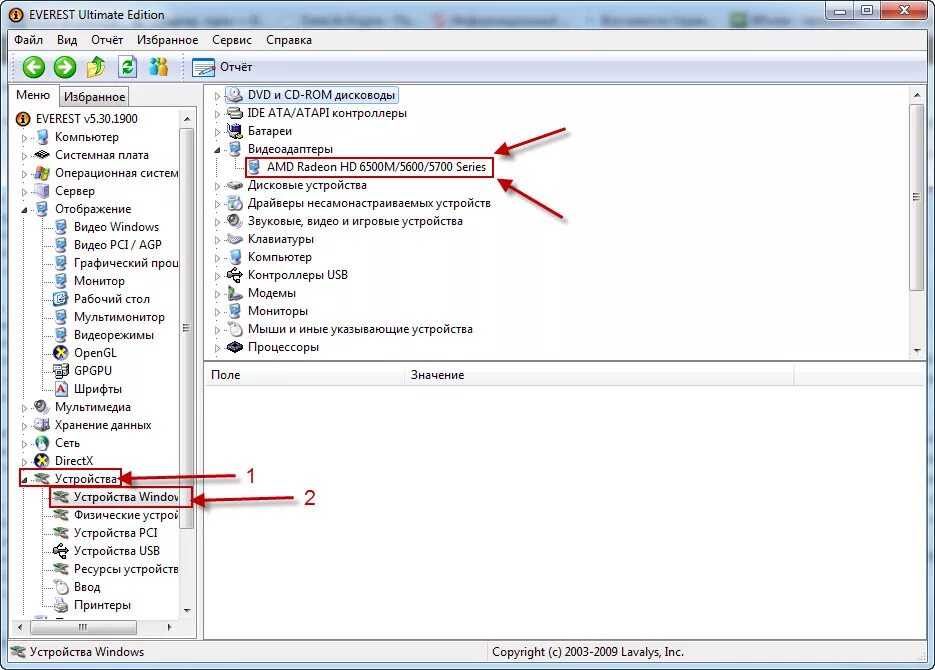Click the Системная плата motherboard icon
Viewport: 935px width, 670px height.
(42, 155)
